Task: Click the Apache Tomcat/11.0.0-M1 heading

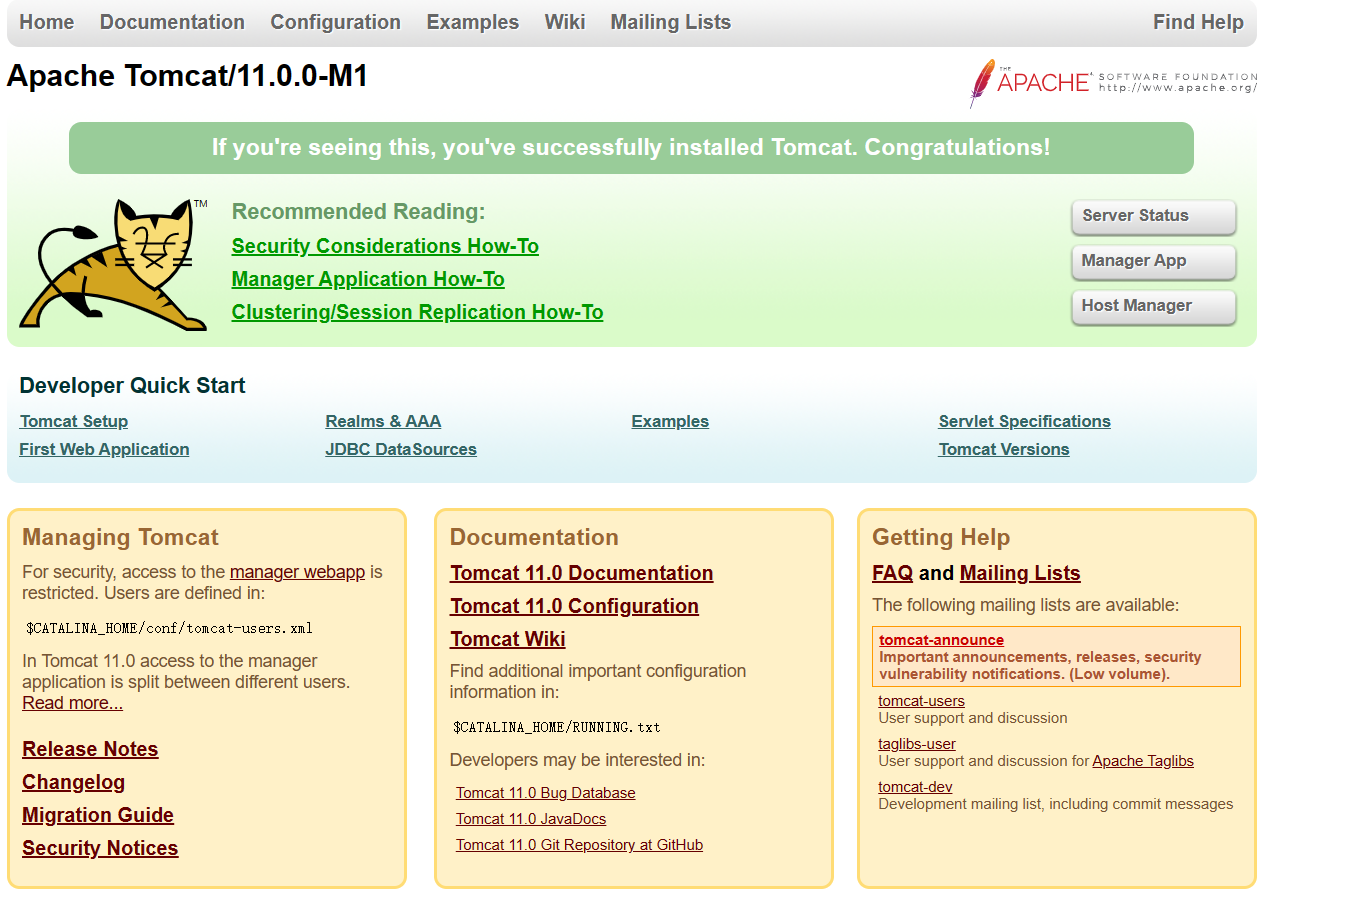Action: [188, 76]
